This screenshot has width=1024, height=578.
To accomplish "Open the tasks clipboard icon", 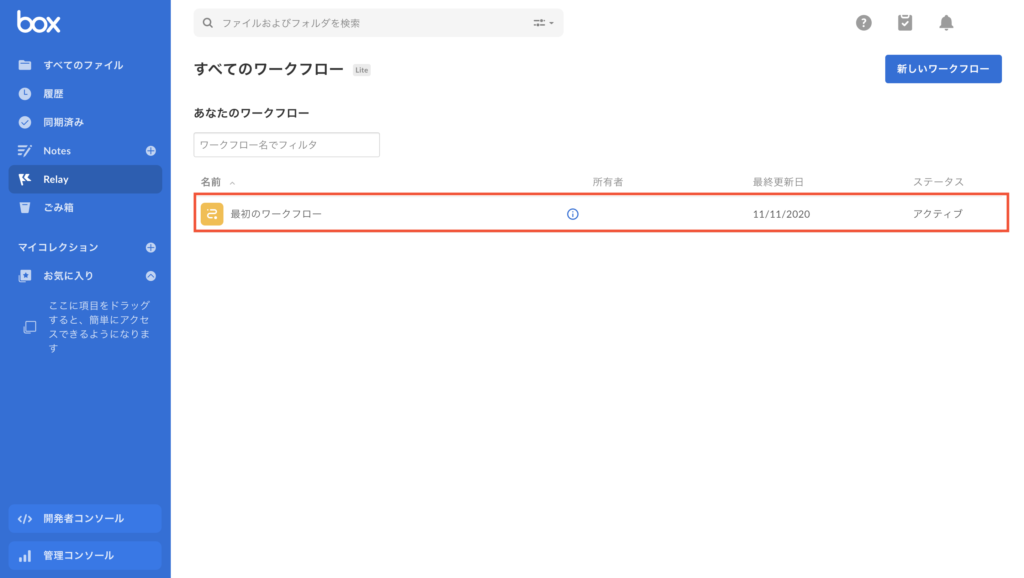I will click(904, 23).
